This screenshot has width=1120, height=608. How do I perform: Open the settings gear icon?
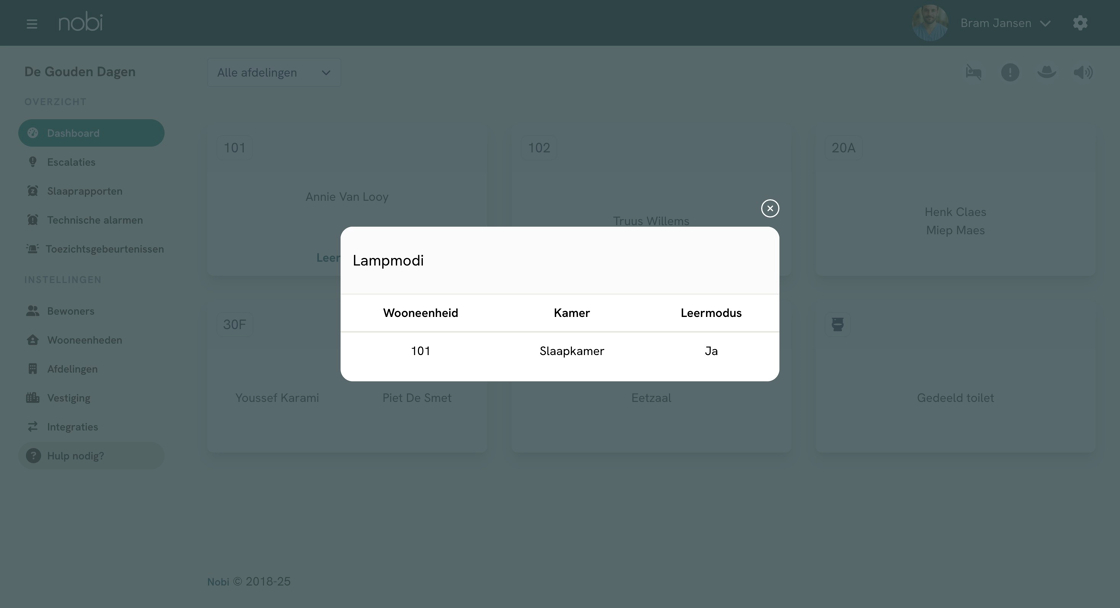pos(1080,23)
